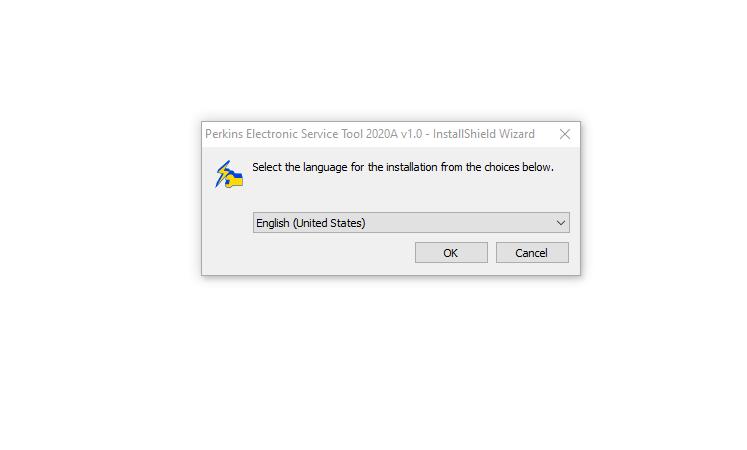This screenshot has height=450, width=747.
Task: Click 'InstallShield Wizard' in the window title
Action: tap(484, 134)
